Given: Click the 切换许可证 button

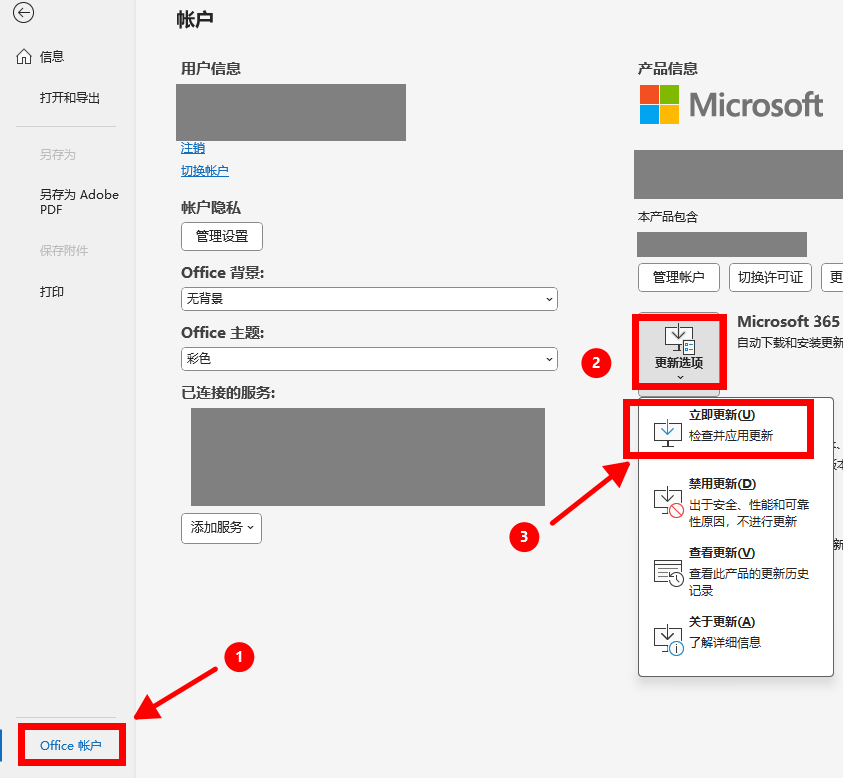Looking at the screenshot, I should [769, 277].
